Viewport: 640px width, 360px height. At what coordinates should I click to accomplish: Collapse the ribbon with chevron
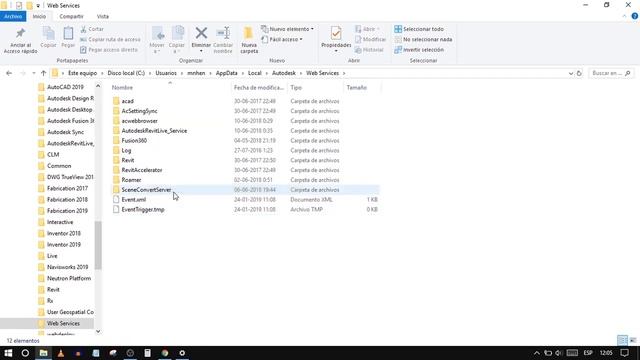[624, 16]
